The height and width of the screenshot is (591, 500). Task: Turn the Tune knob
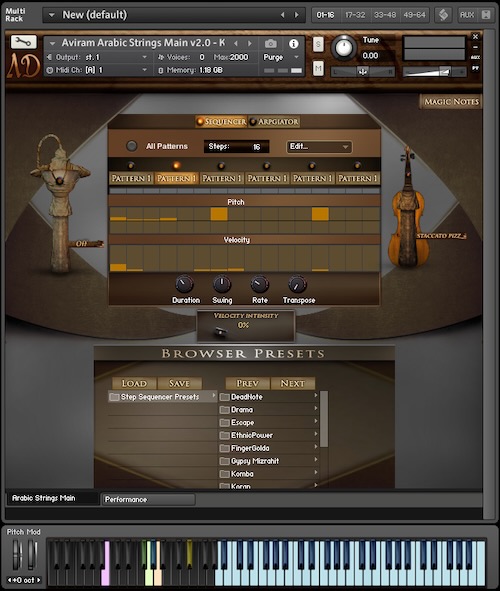tap(343, 48)
